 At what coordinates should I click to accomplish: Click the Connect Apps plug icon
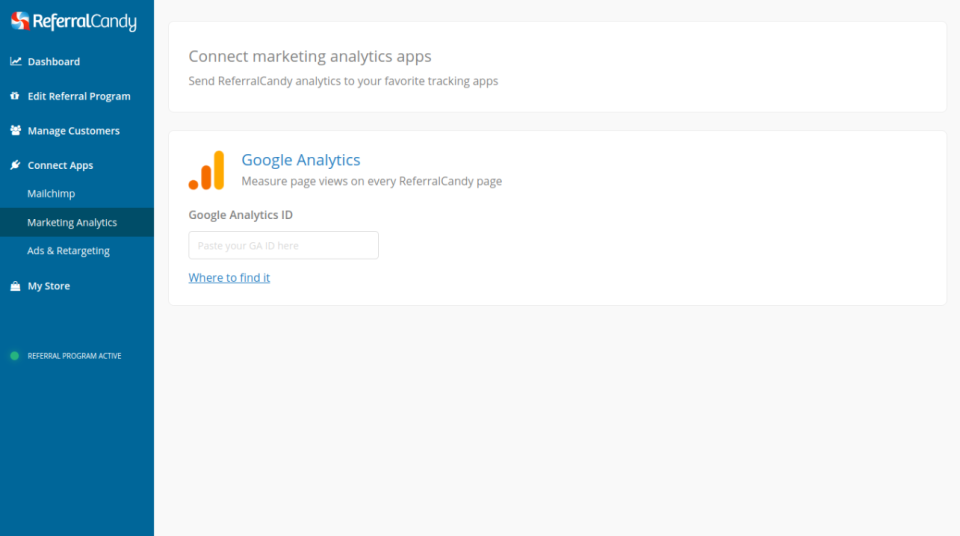tap(15, 166)
